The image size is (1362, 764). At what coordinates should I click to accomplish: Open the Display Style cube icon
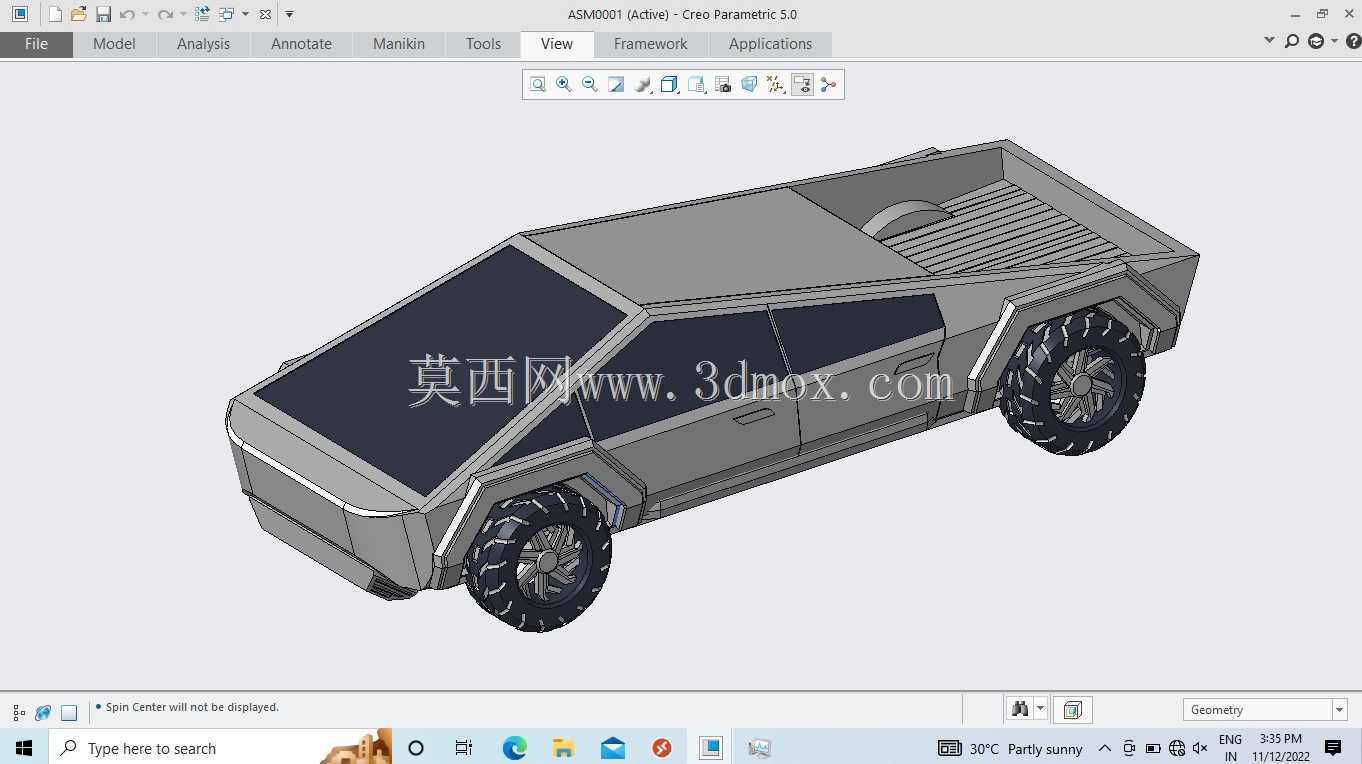[669, 85]
